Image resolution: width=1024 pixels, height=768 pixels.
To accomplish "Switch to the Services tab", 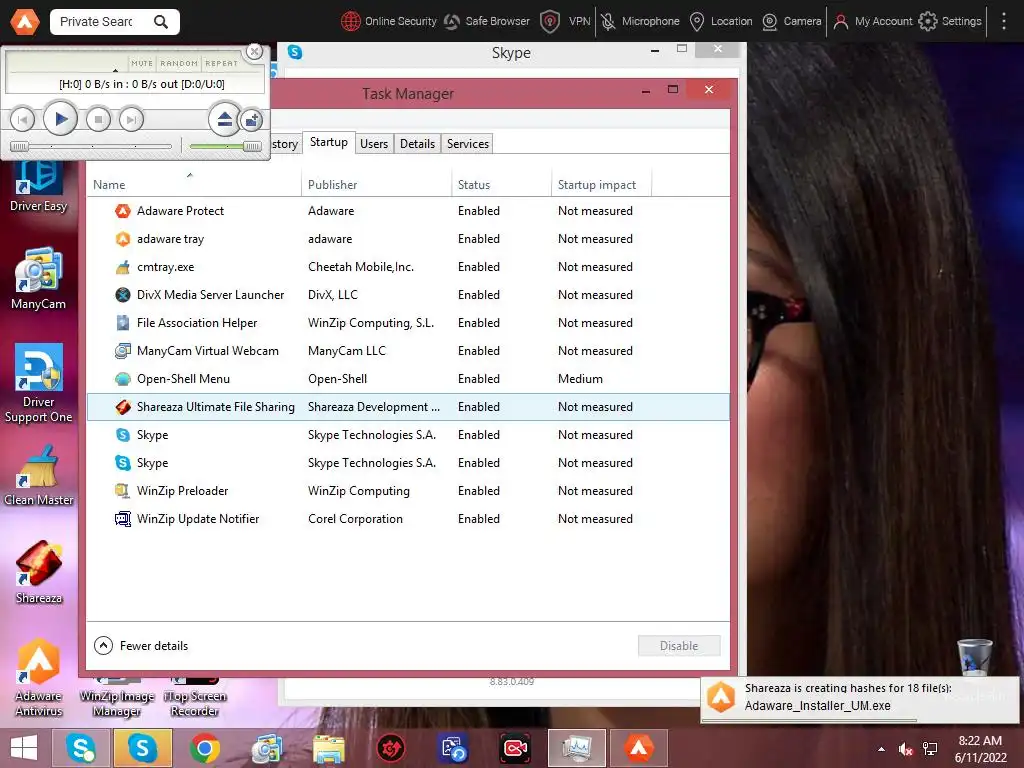I will coord(468,144).
